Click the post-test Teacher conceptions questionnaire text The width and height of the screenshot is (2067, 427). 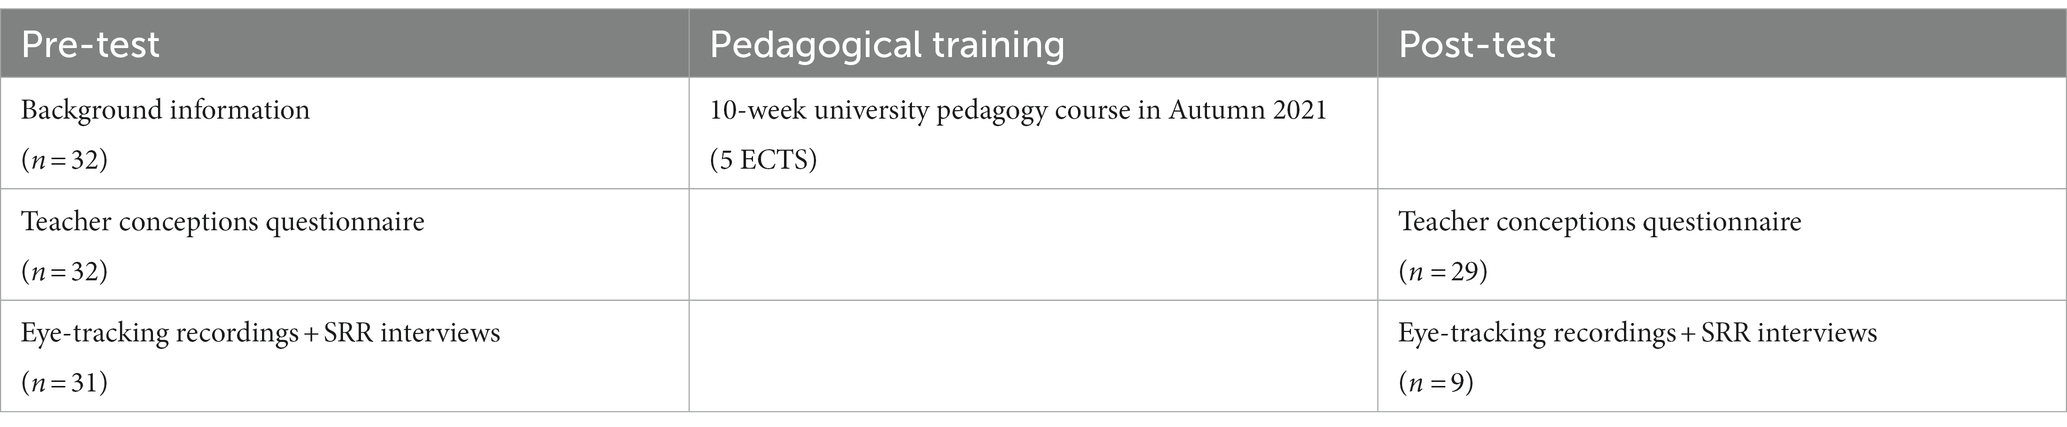[1600, 221]
